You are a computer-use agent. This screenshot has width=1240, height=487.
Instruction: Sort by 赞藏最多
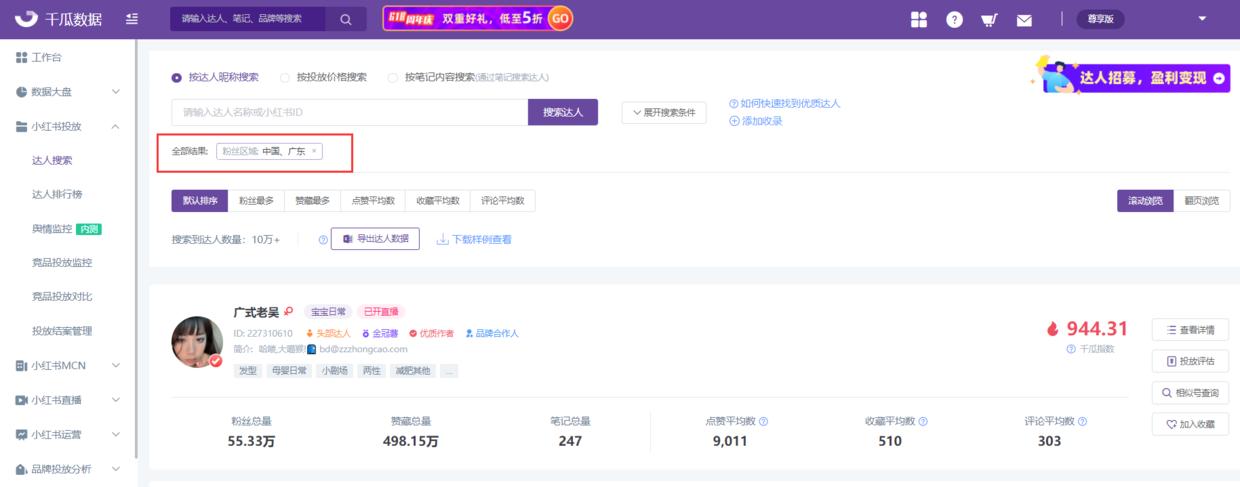(x=312, y=201)
